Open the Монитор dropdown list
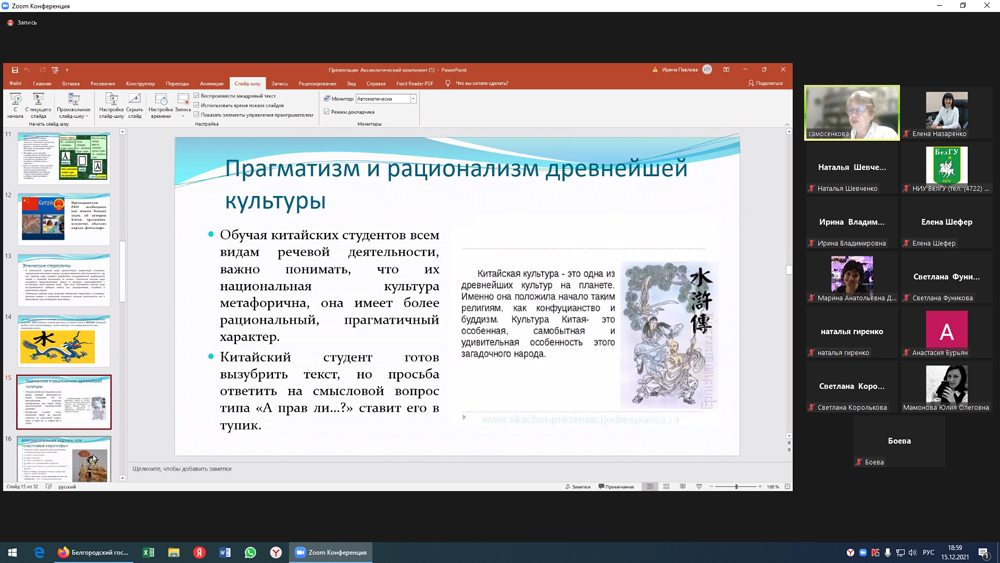Viewport: 1000px width, 563px height. click(x=413, y=99)
